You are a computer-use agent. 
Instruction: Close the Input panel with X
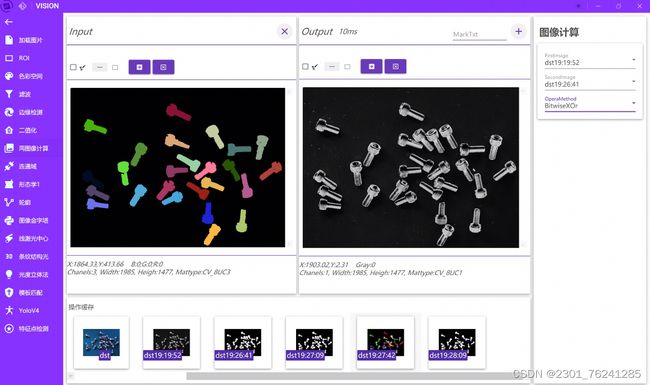284,31
